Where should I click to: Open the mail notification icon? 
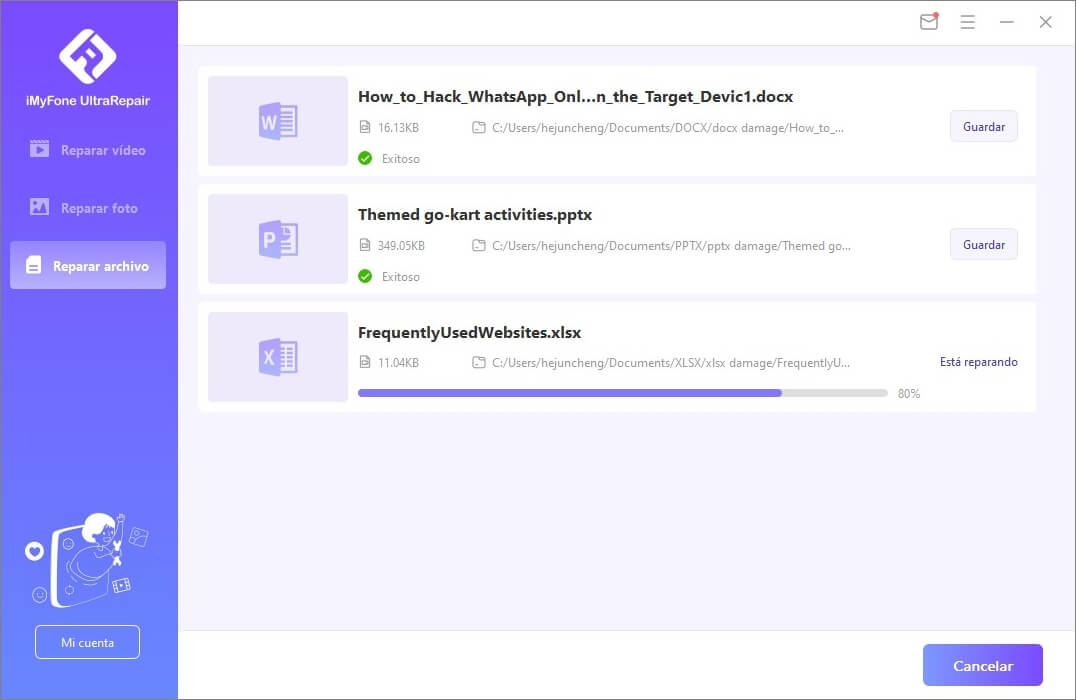coord(929,22)
